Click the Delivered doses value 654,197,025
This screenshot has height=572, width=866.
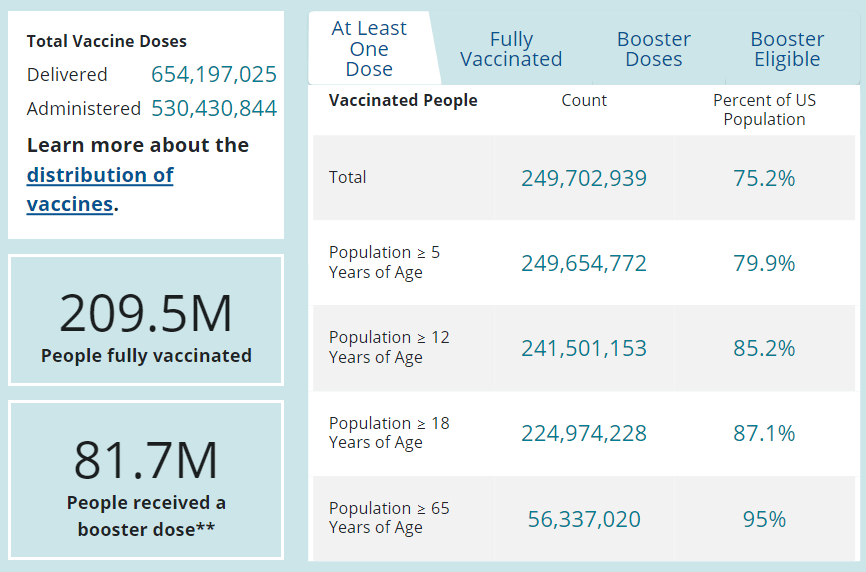click(x=214, y=75)
